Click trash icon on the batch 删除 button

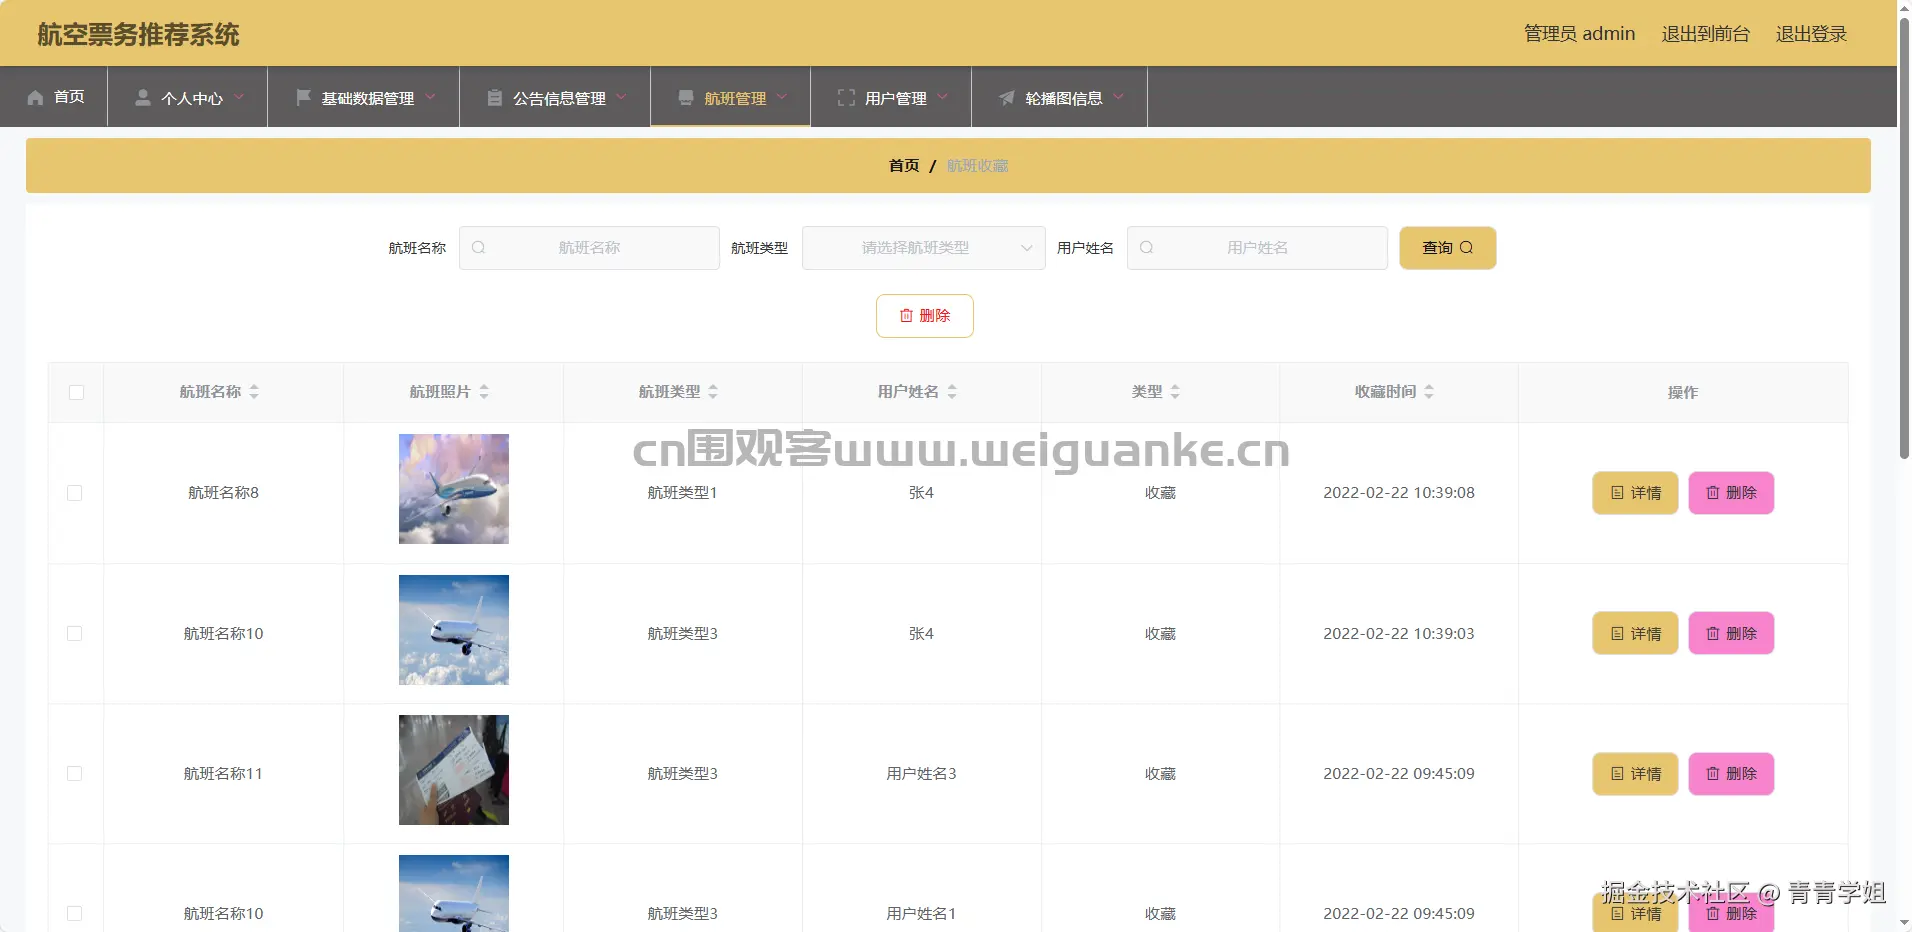(x=906, y=315)
